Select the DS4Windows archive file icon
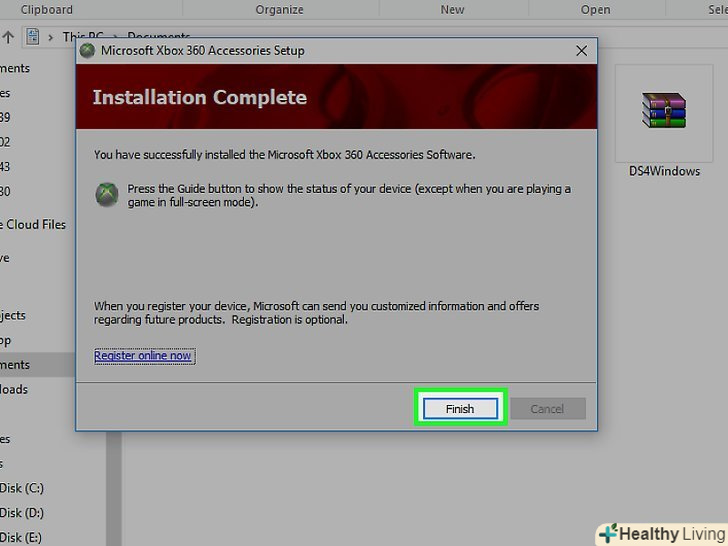 coord(664,110)
